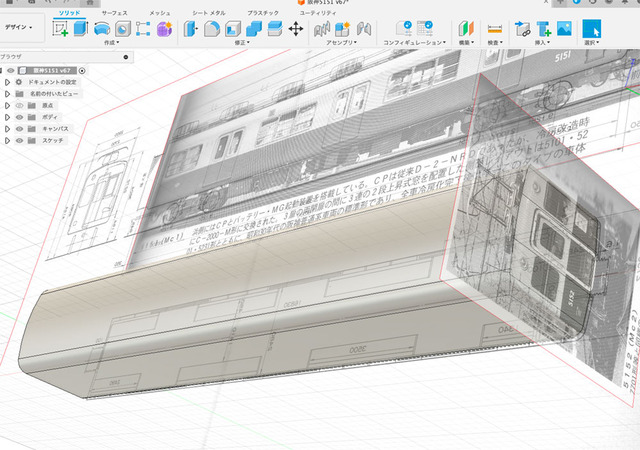Switch to the メッシュ tab
Screen dimensions: 640x450
click(x=160, y=13)
